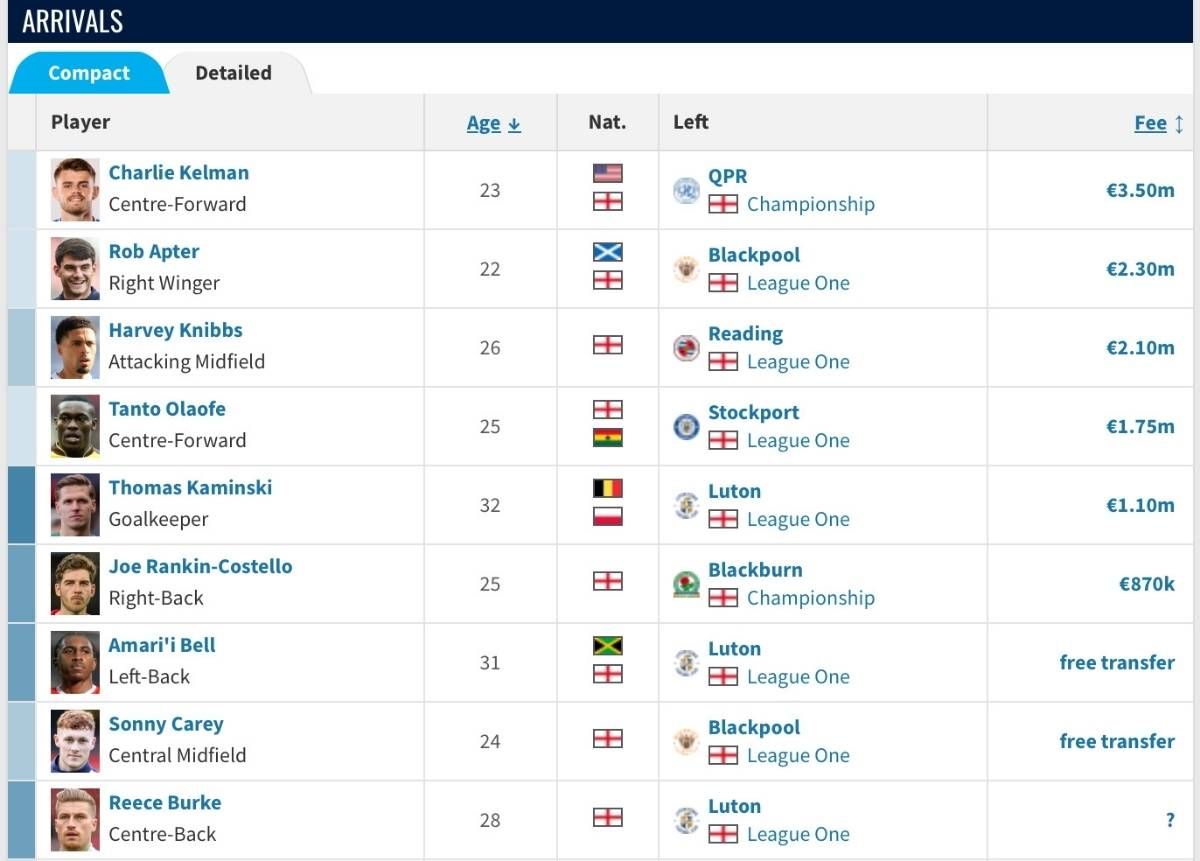The height and width of the screenshot is (861, 1200).
Task: Open Charlie Kelman's player profile link
Action: point(179,172)
